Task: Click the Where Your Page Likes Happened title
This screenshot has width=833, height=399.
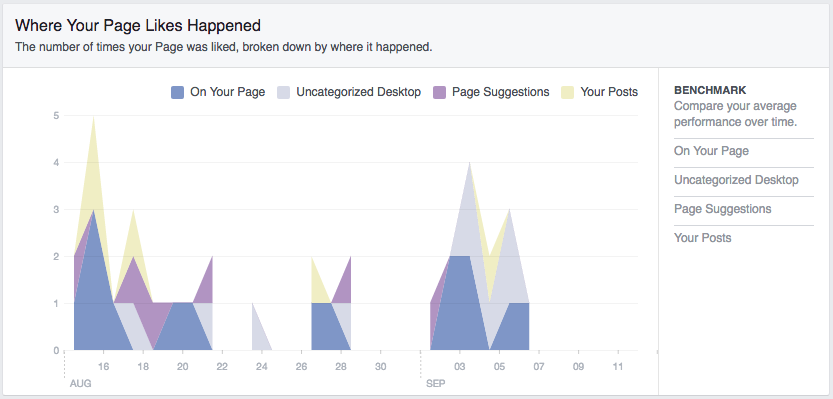Action: (138, 25)
